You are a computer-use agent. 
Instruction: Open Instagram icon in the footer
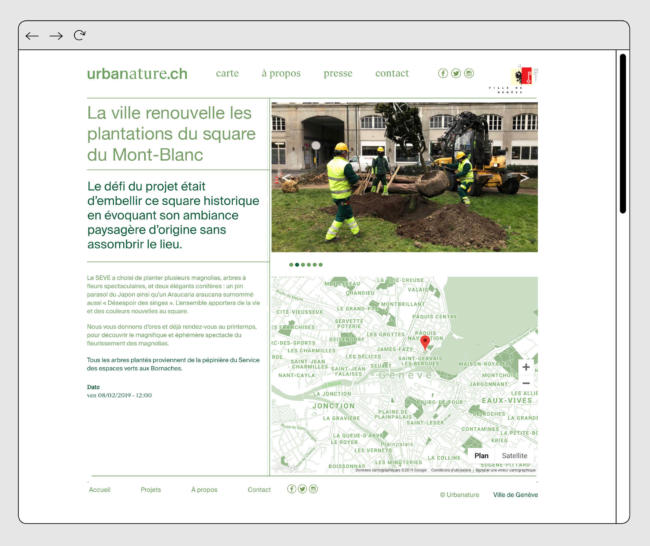coord(313,489)
